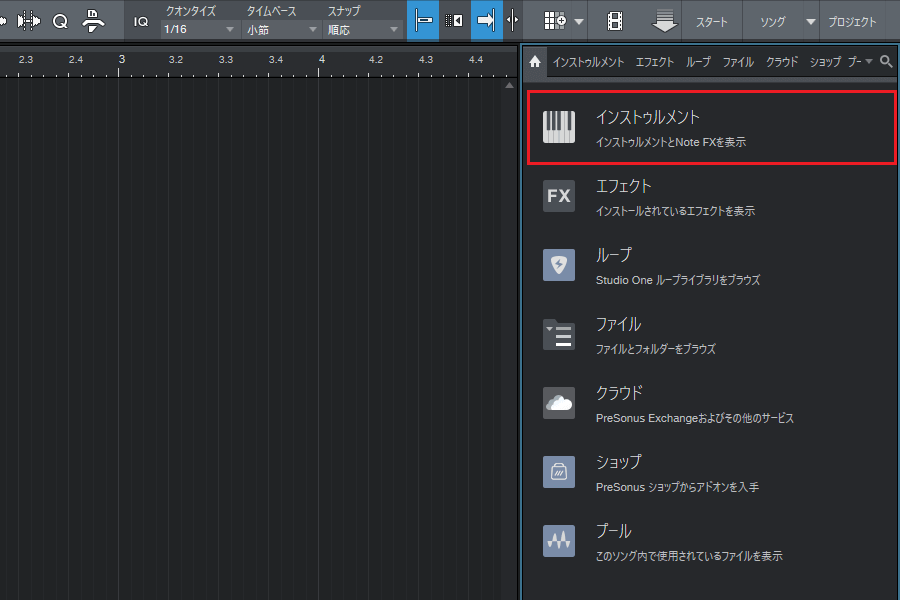Click the waveform pool icon
The height and width of the screenshot is (600, 900).
pos(559,540)
